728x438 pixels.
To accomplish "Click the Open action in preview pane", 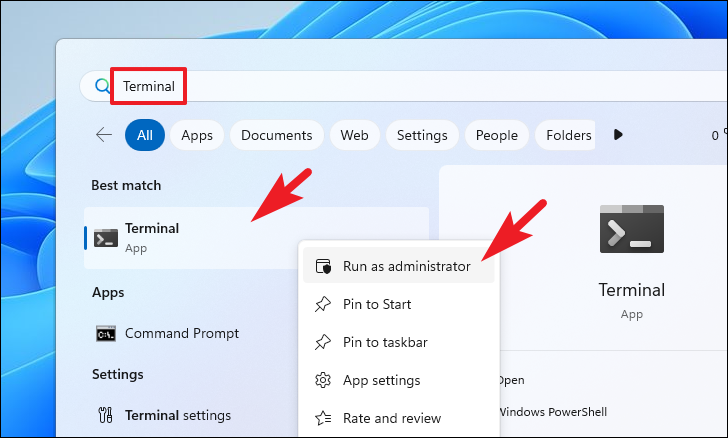I will coord(511,380).
